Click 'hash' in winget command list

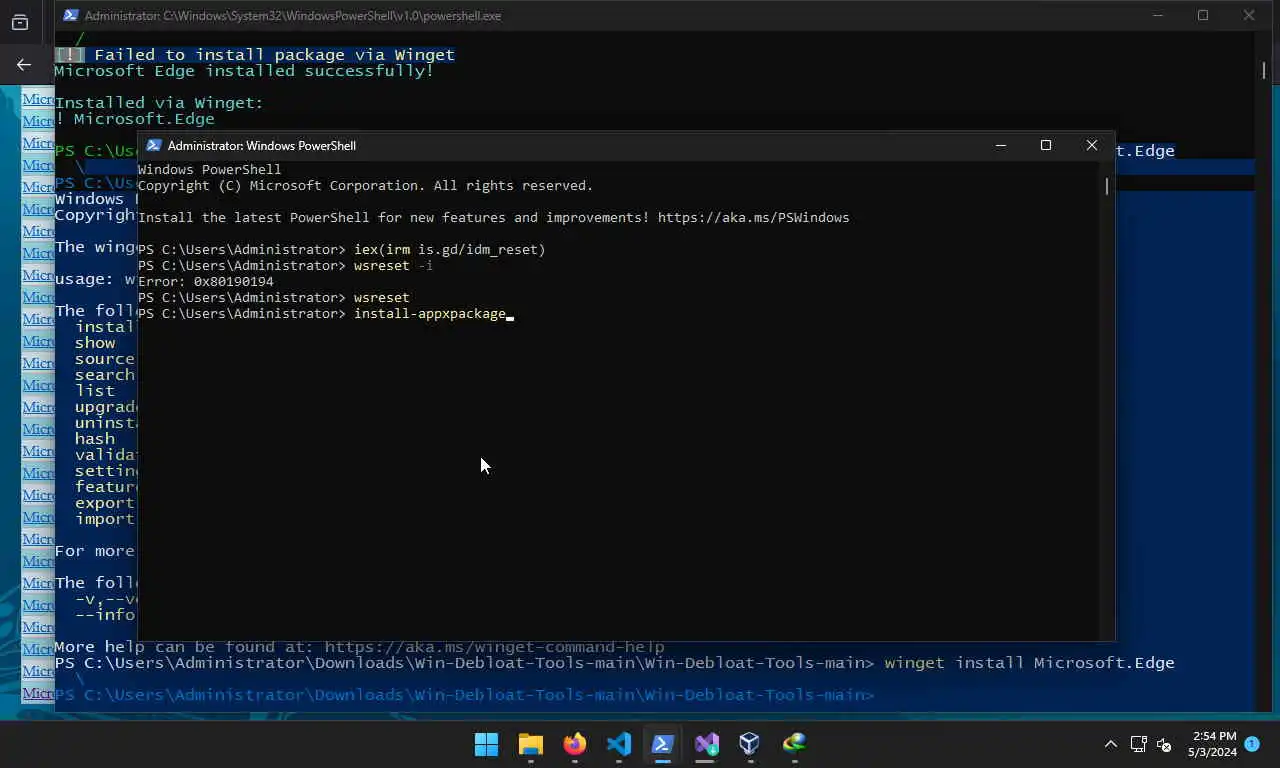95,439
